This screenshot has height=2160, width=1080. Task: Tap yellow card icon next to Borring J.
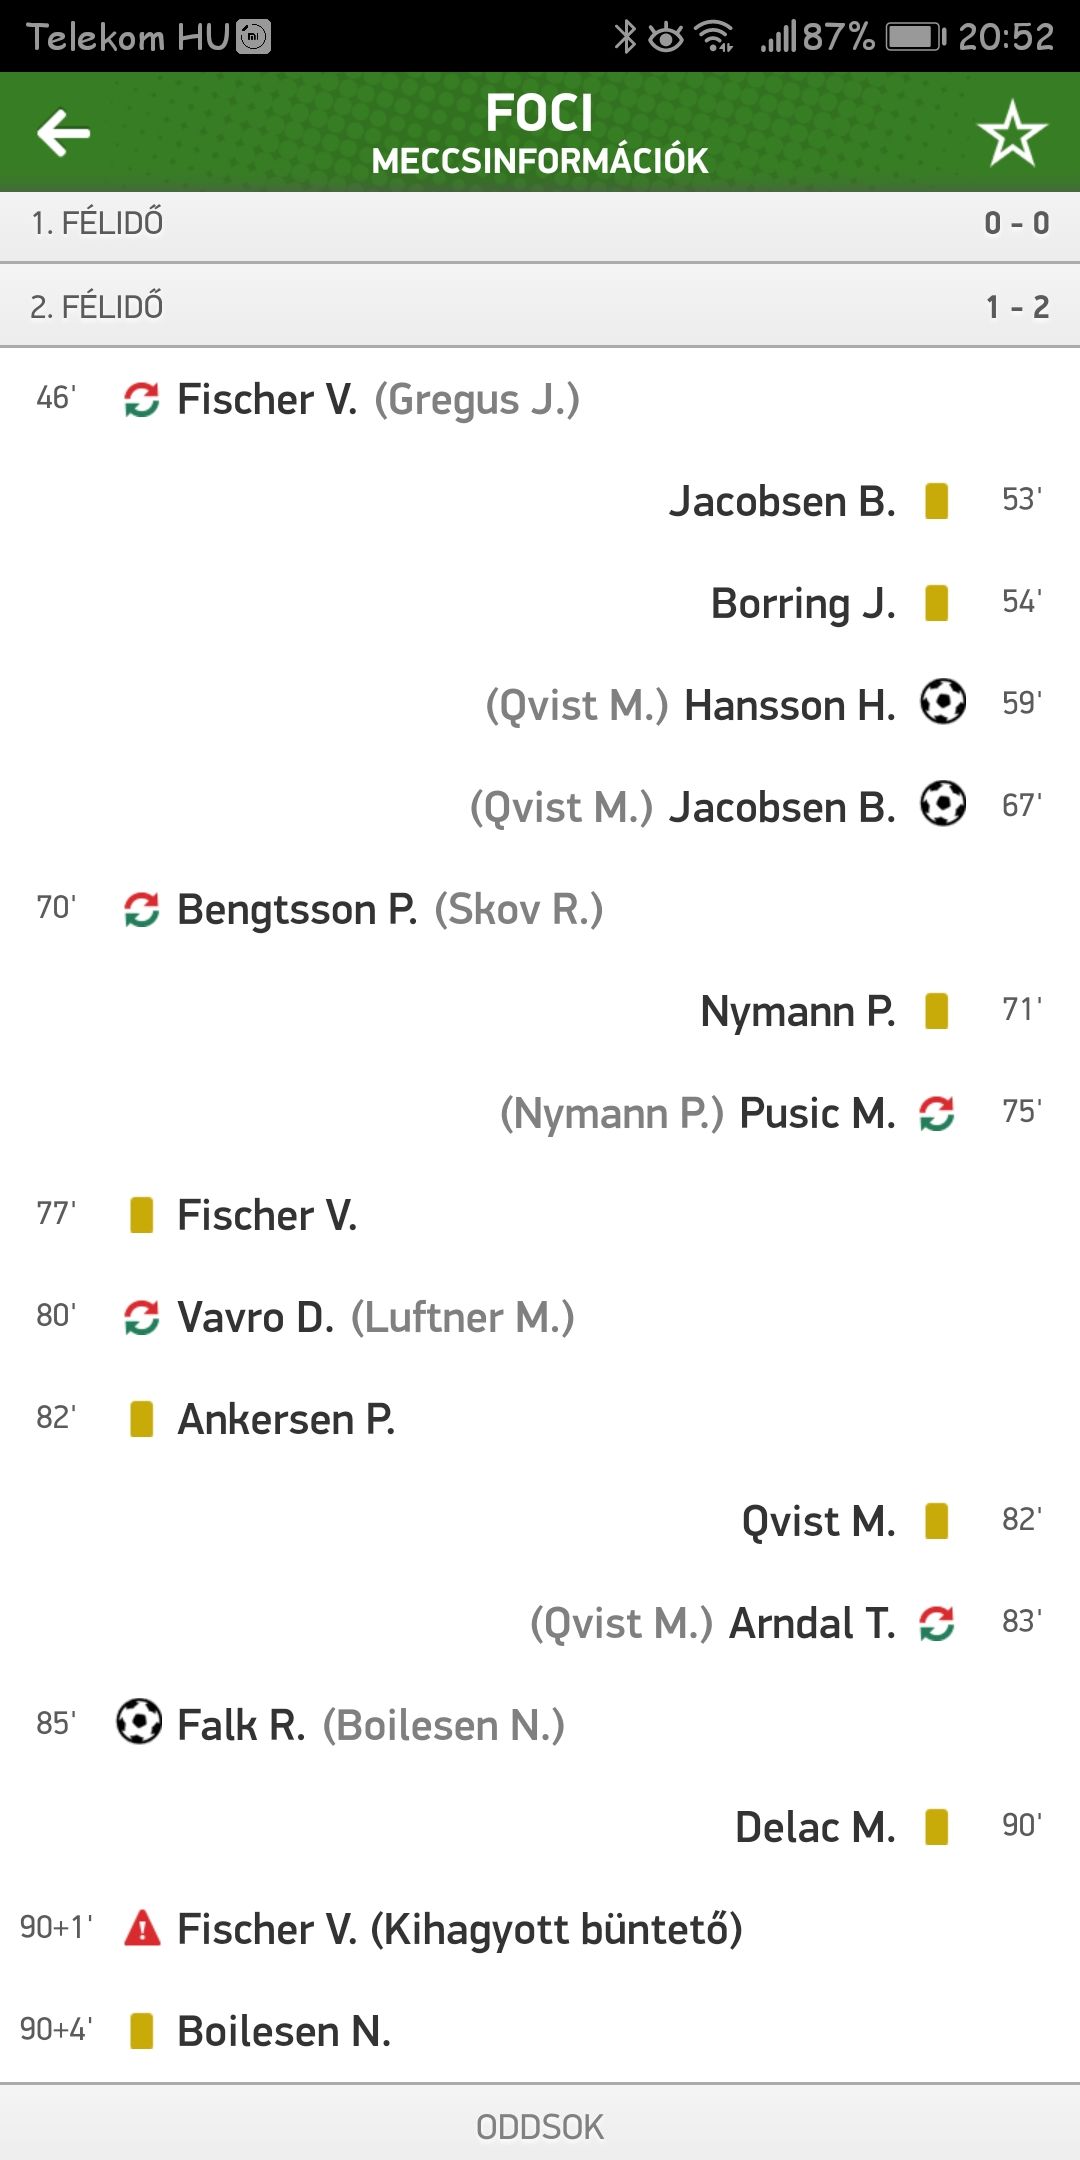point(937,603)
